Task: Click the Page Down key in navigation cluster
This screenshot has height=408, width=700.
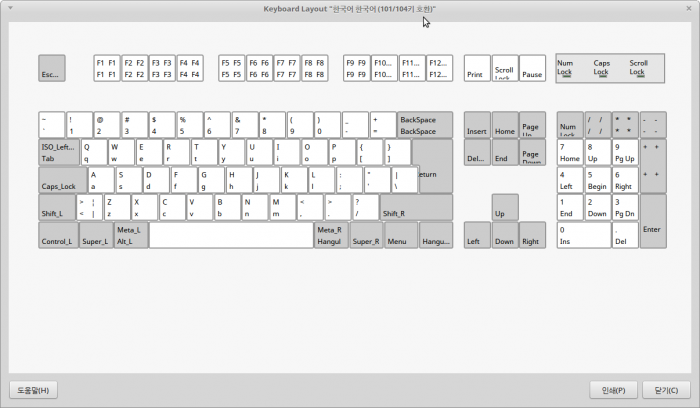Action: click(532, 152)
